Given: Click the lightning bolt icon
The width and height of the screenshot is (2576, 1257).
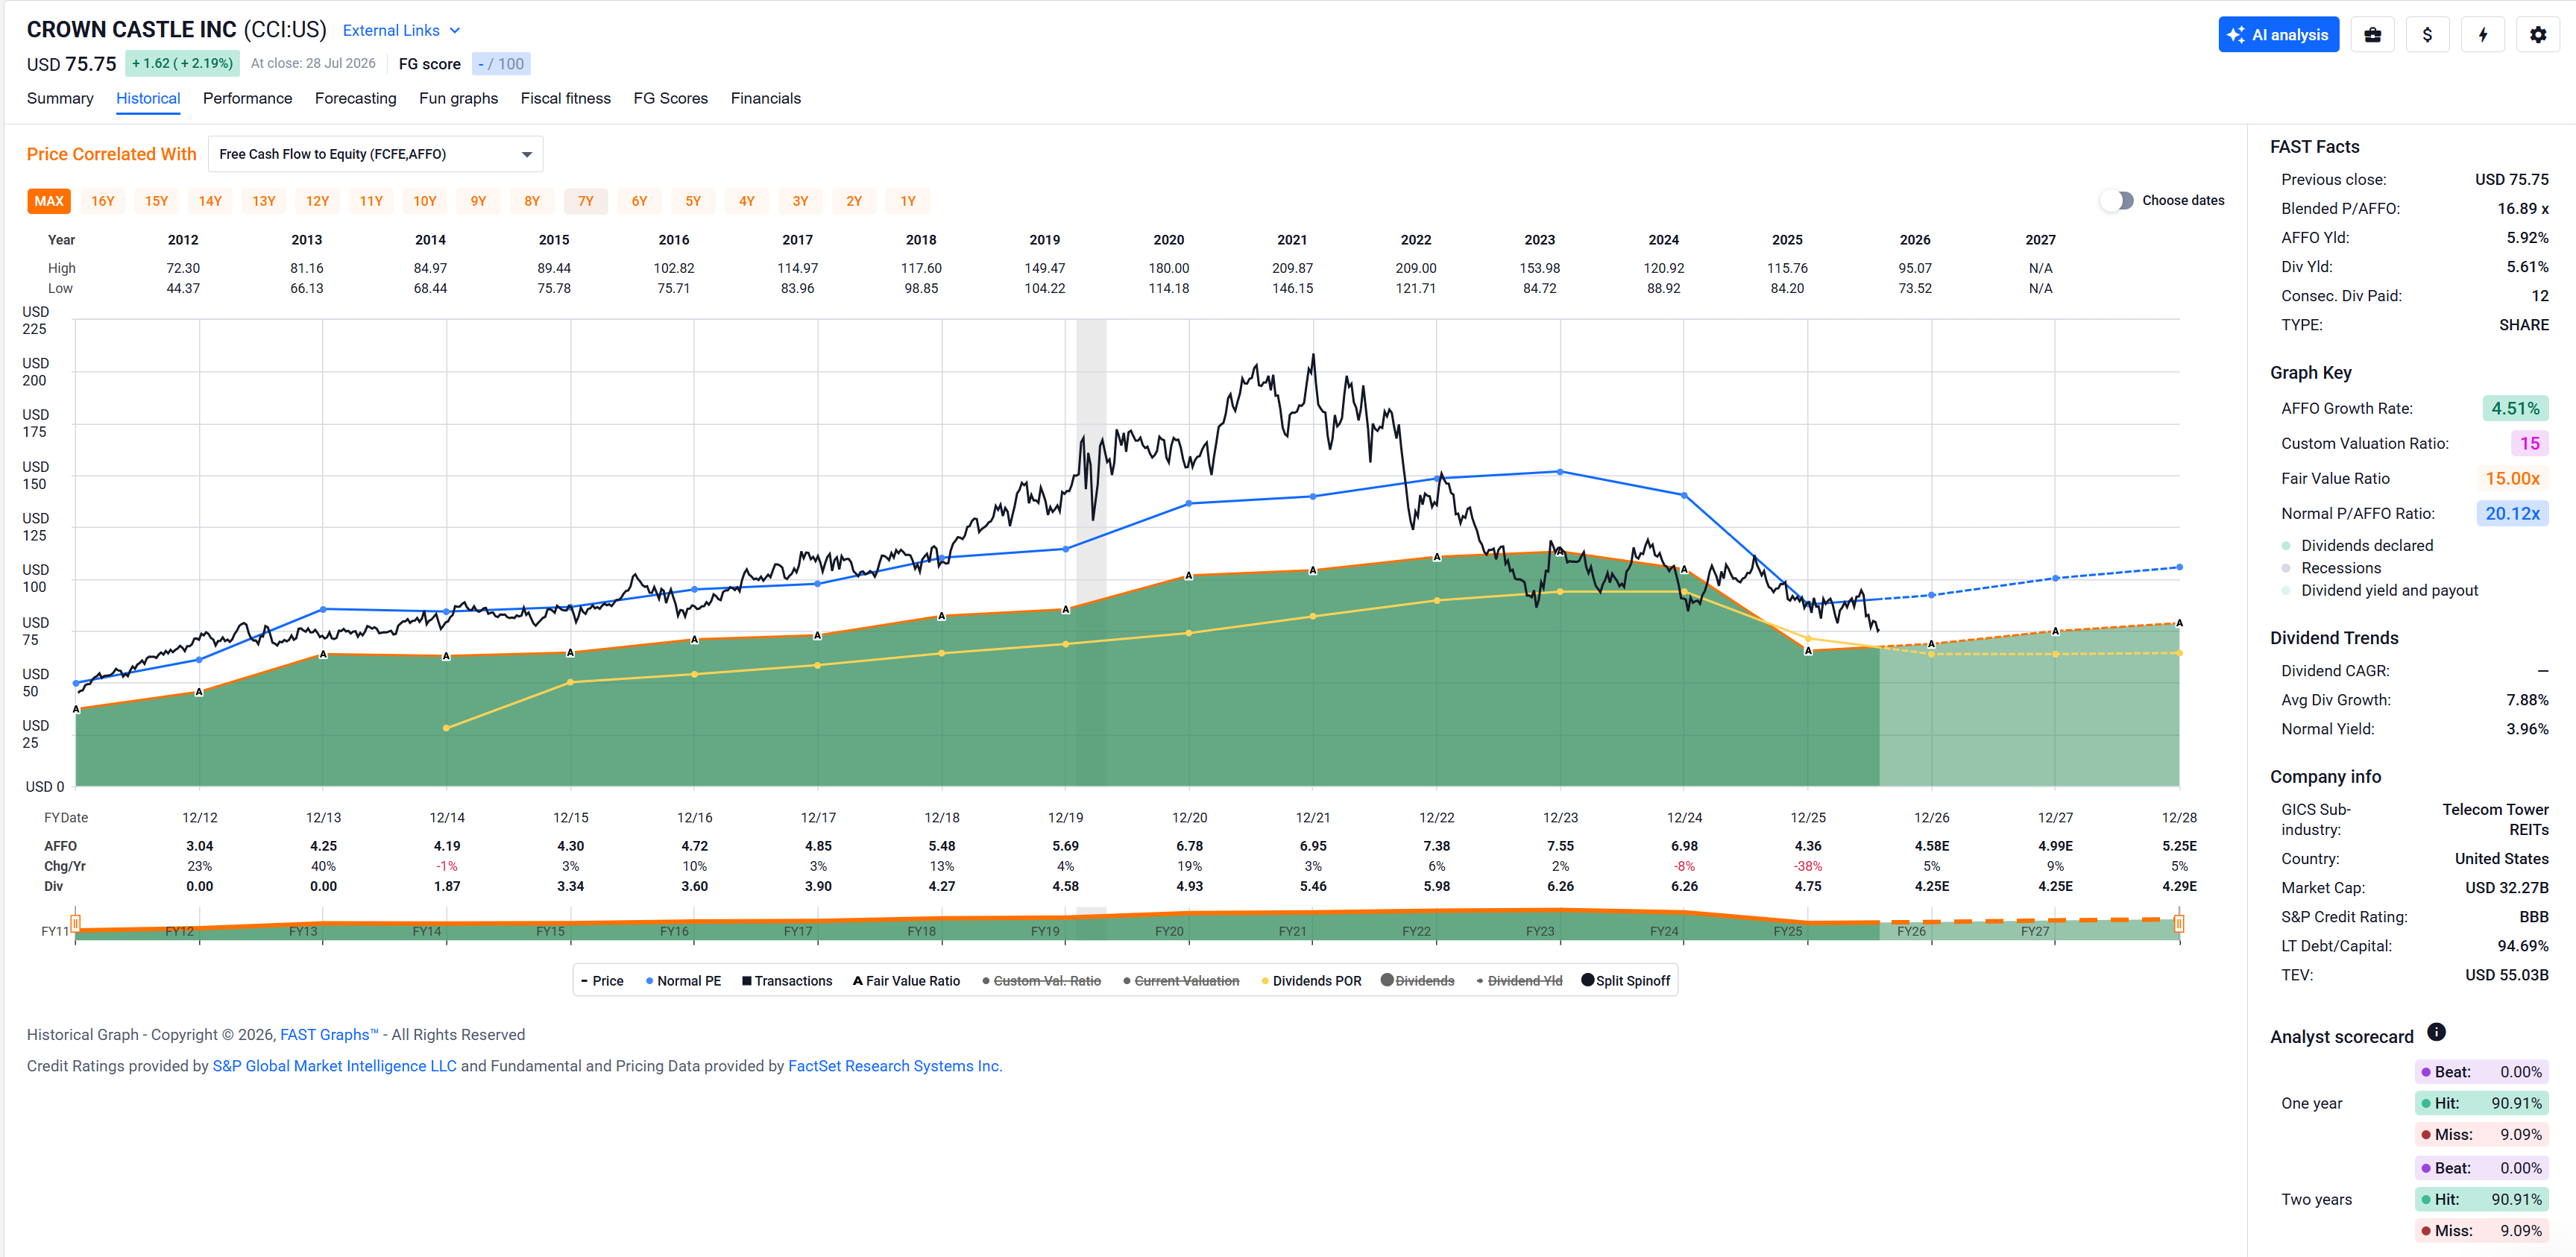Looking at the screenshot, I should 2482,35.
